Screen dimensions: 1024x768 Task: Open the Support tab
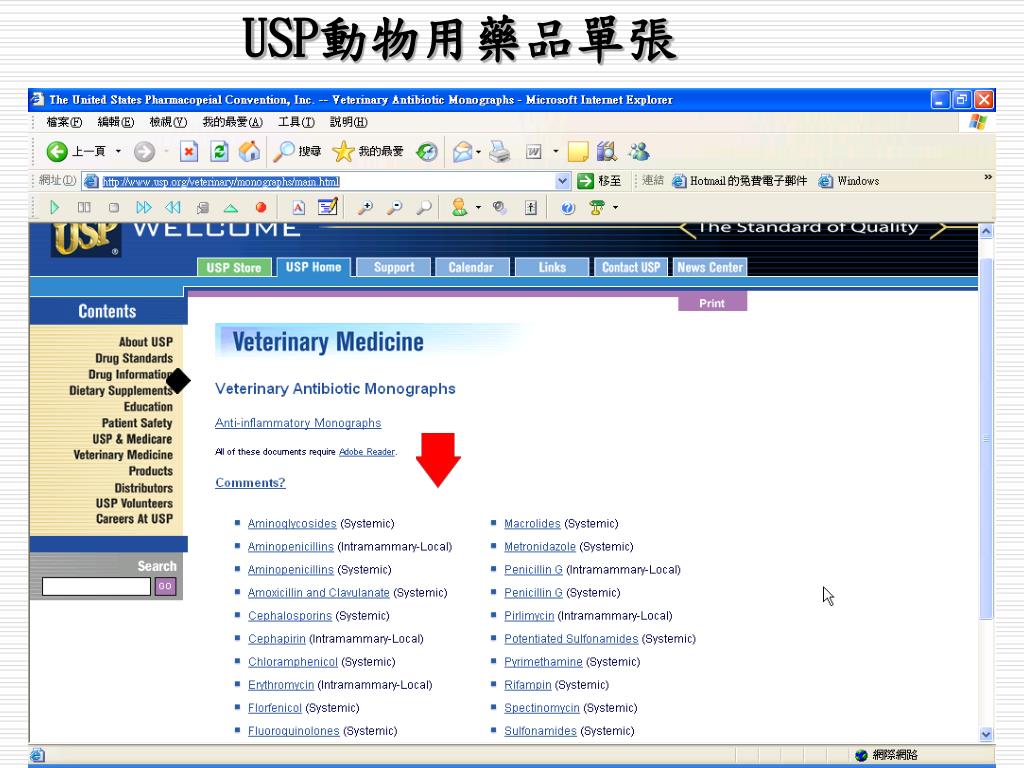[394, 267]
